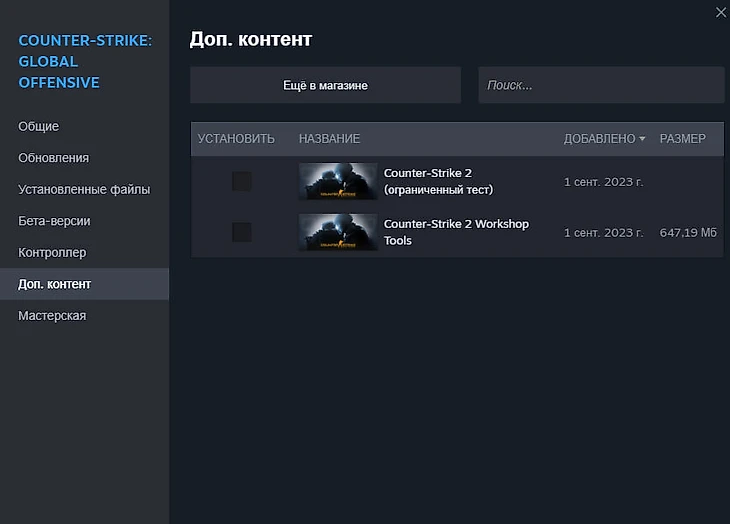Screen dimensions: 730x524
Task: Click the Counter-Strike 2 (ограниченный тест) title
Action: 438,181
